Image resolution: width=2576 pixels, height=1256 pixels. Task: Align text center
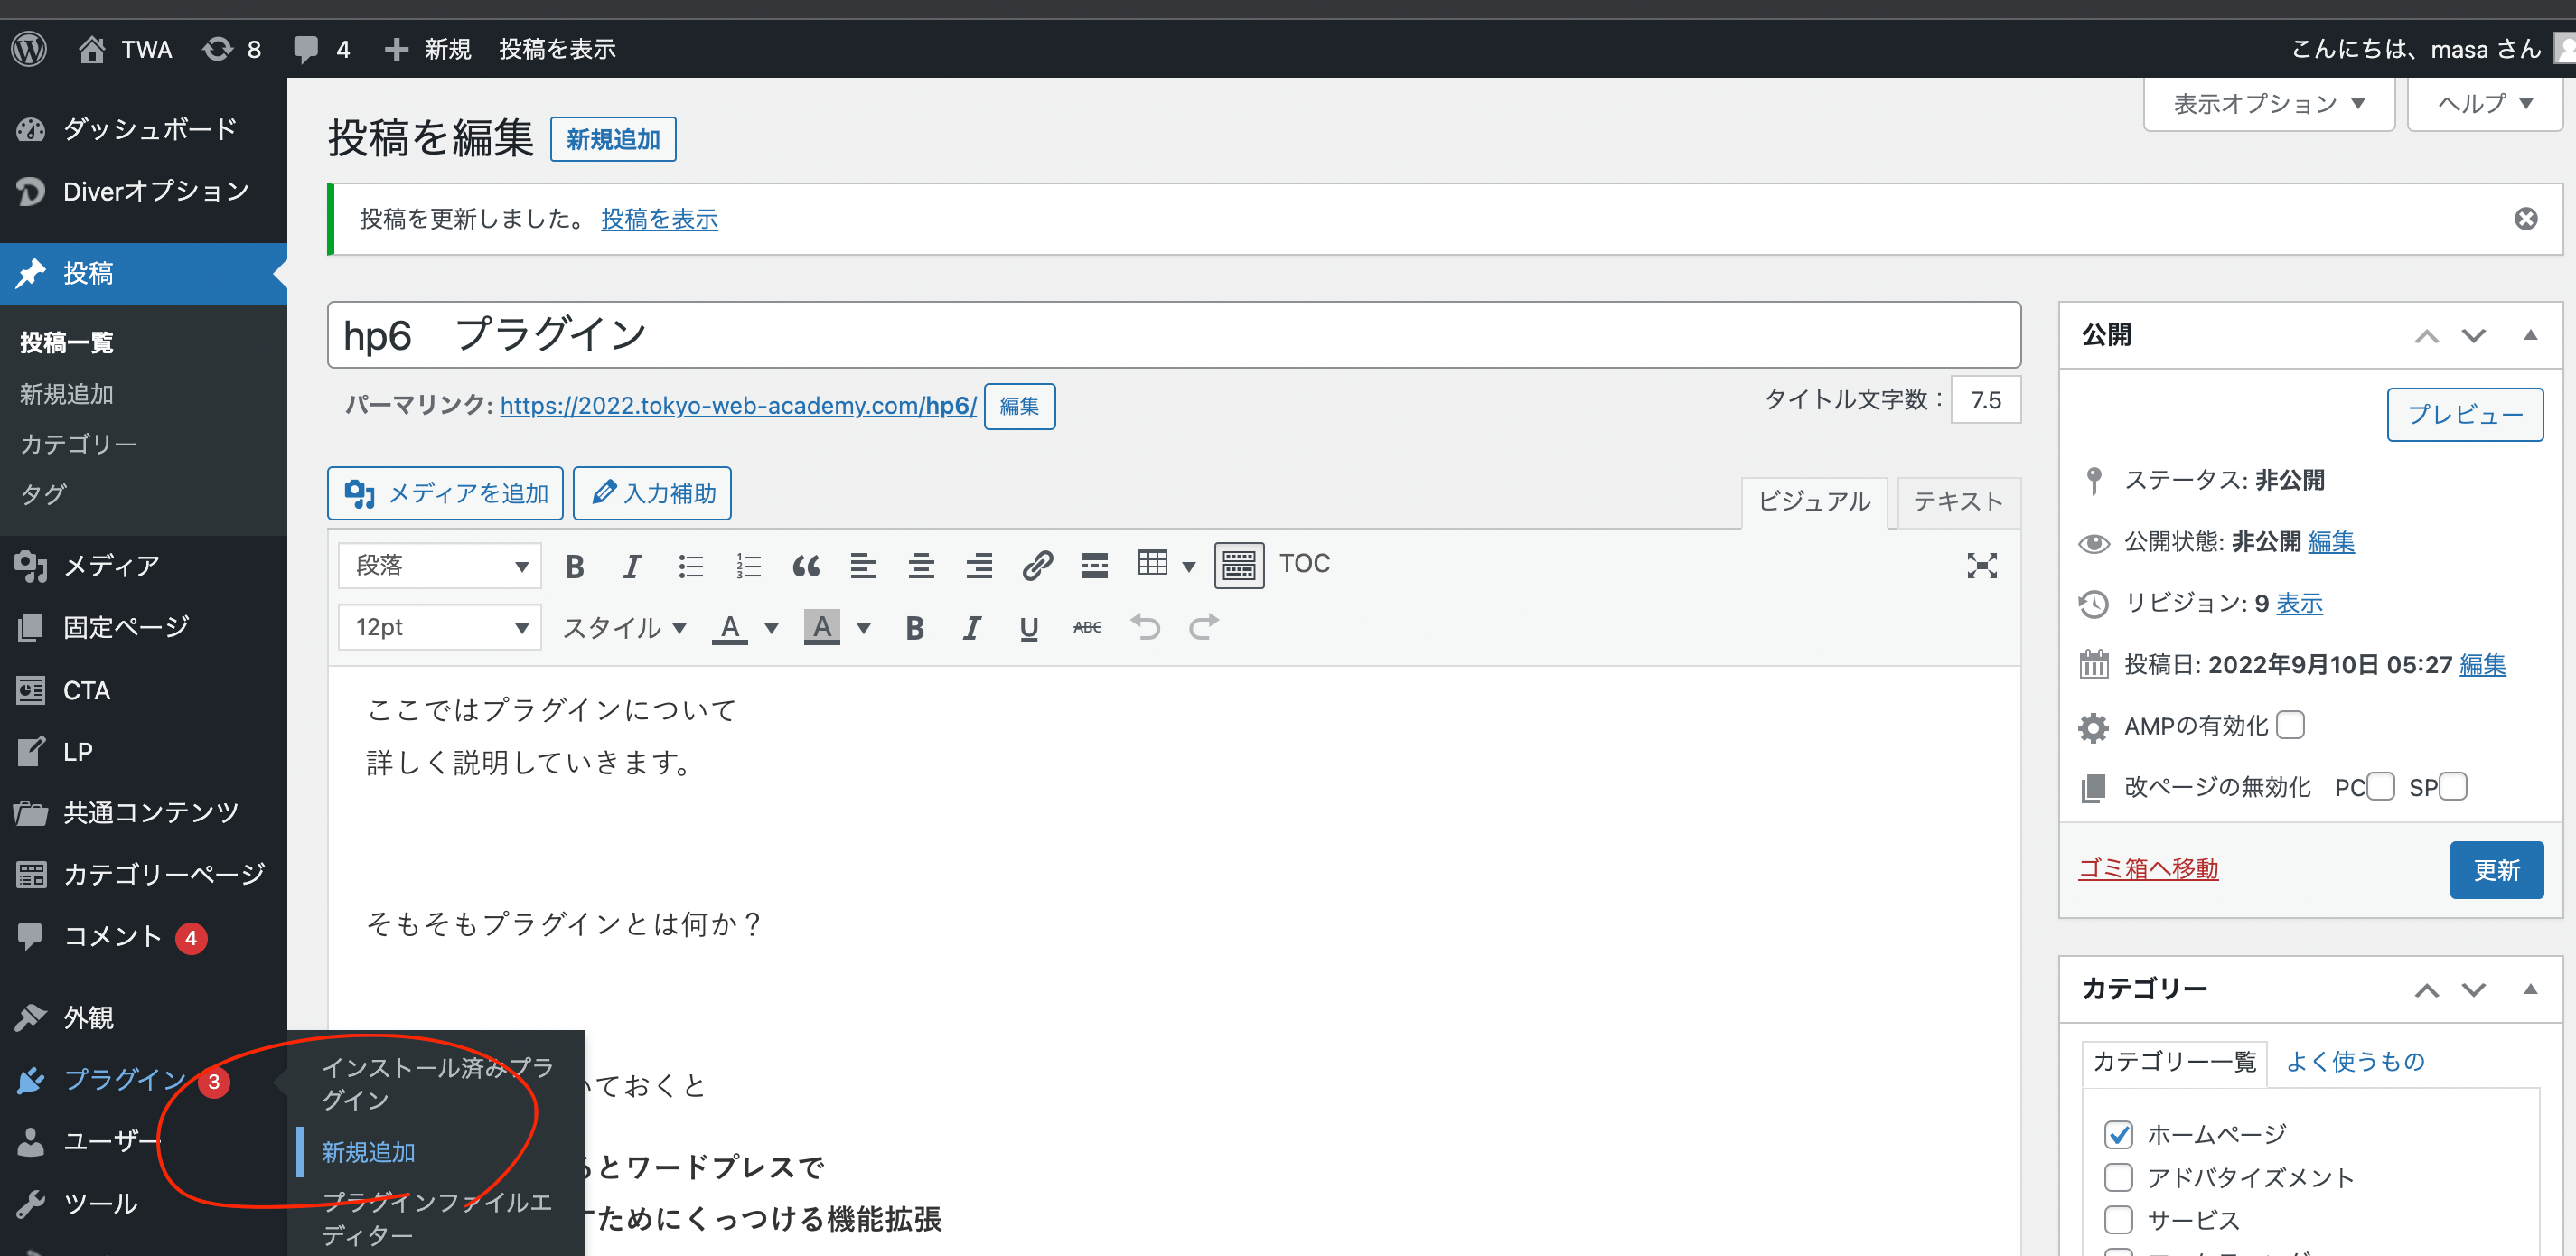pyautogui.click(x=921, y=566)
